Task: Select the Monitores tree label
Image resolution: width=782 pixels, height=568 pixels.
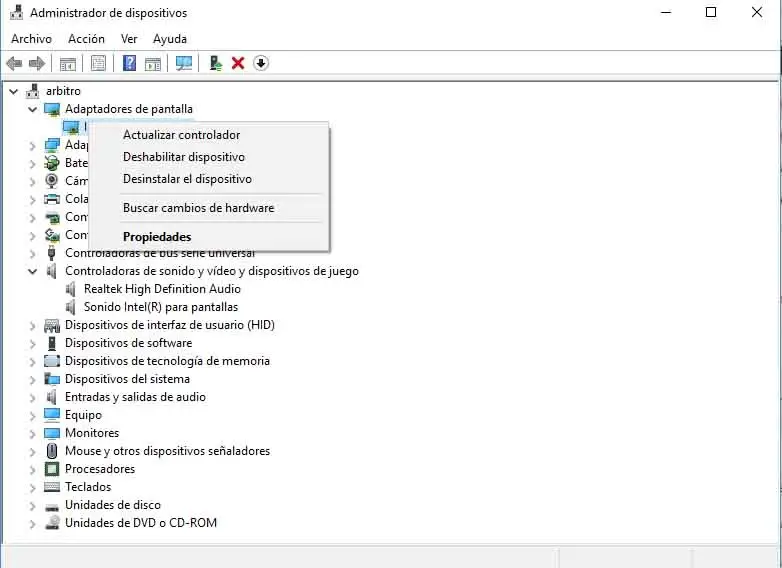Action: pos(92,433)
